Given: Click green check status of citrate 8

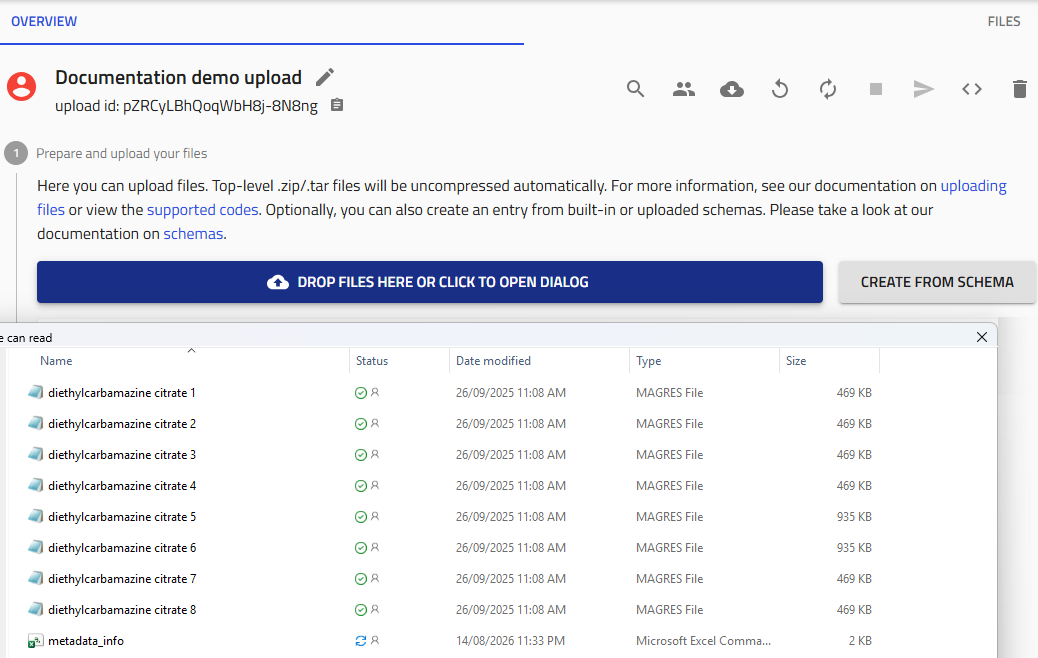Looking at the screenshot, I should 361,609.
